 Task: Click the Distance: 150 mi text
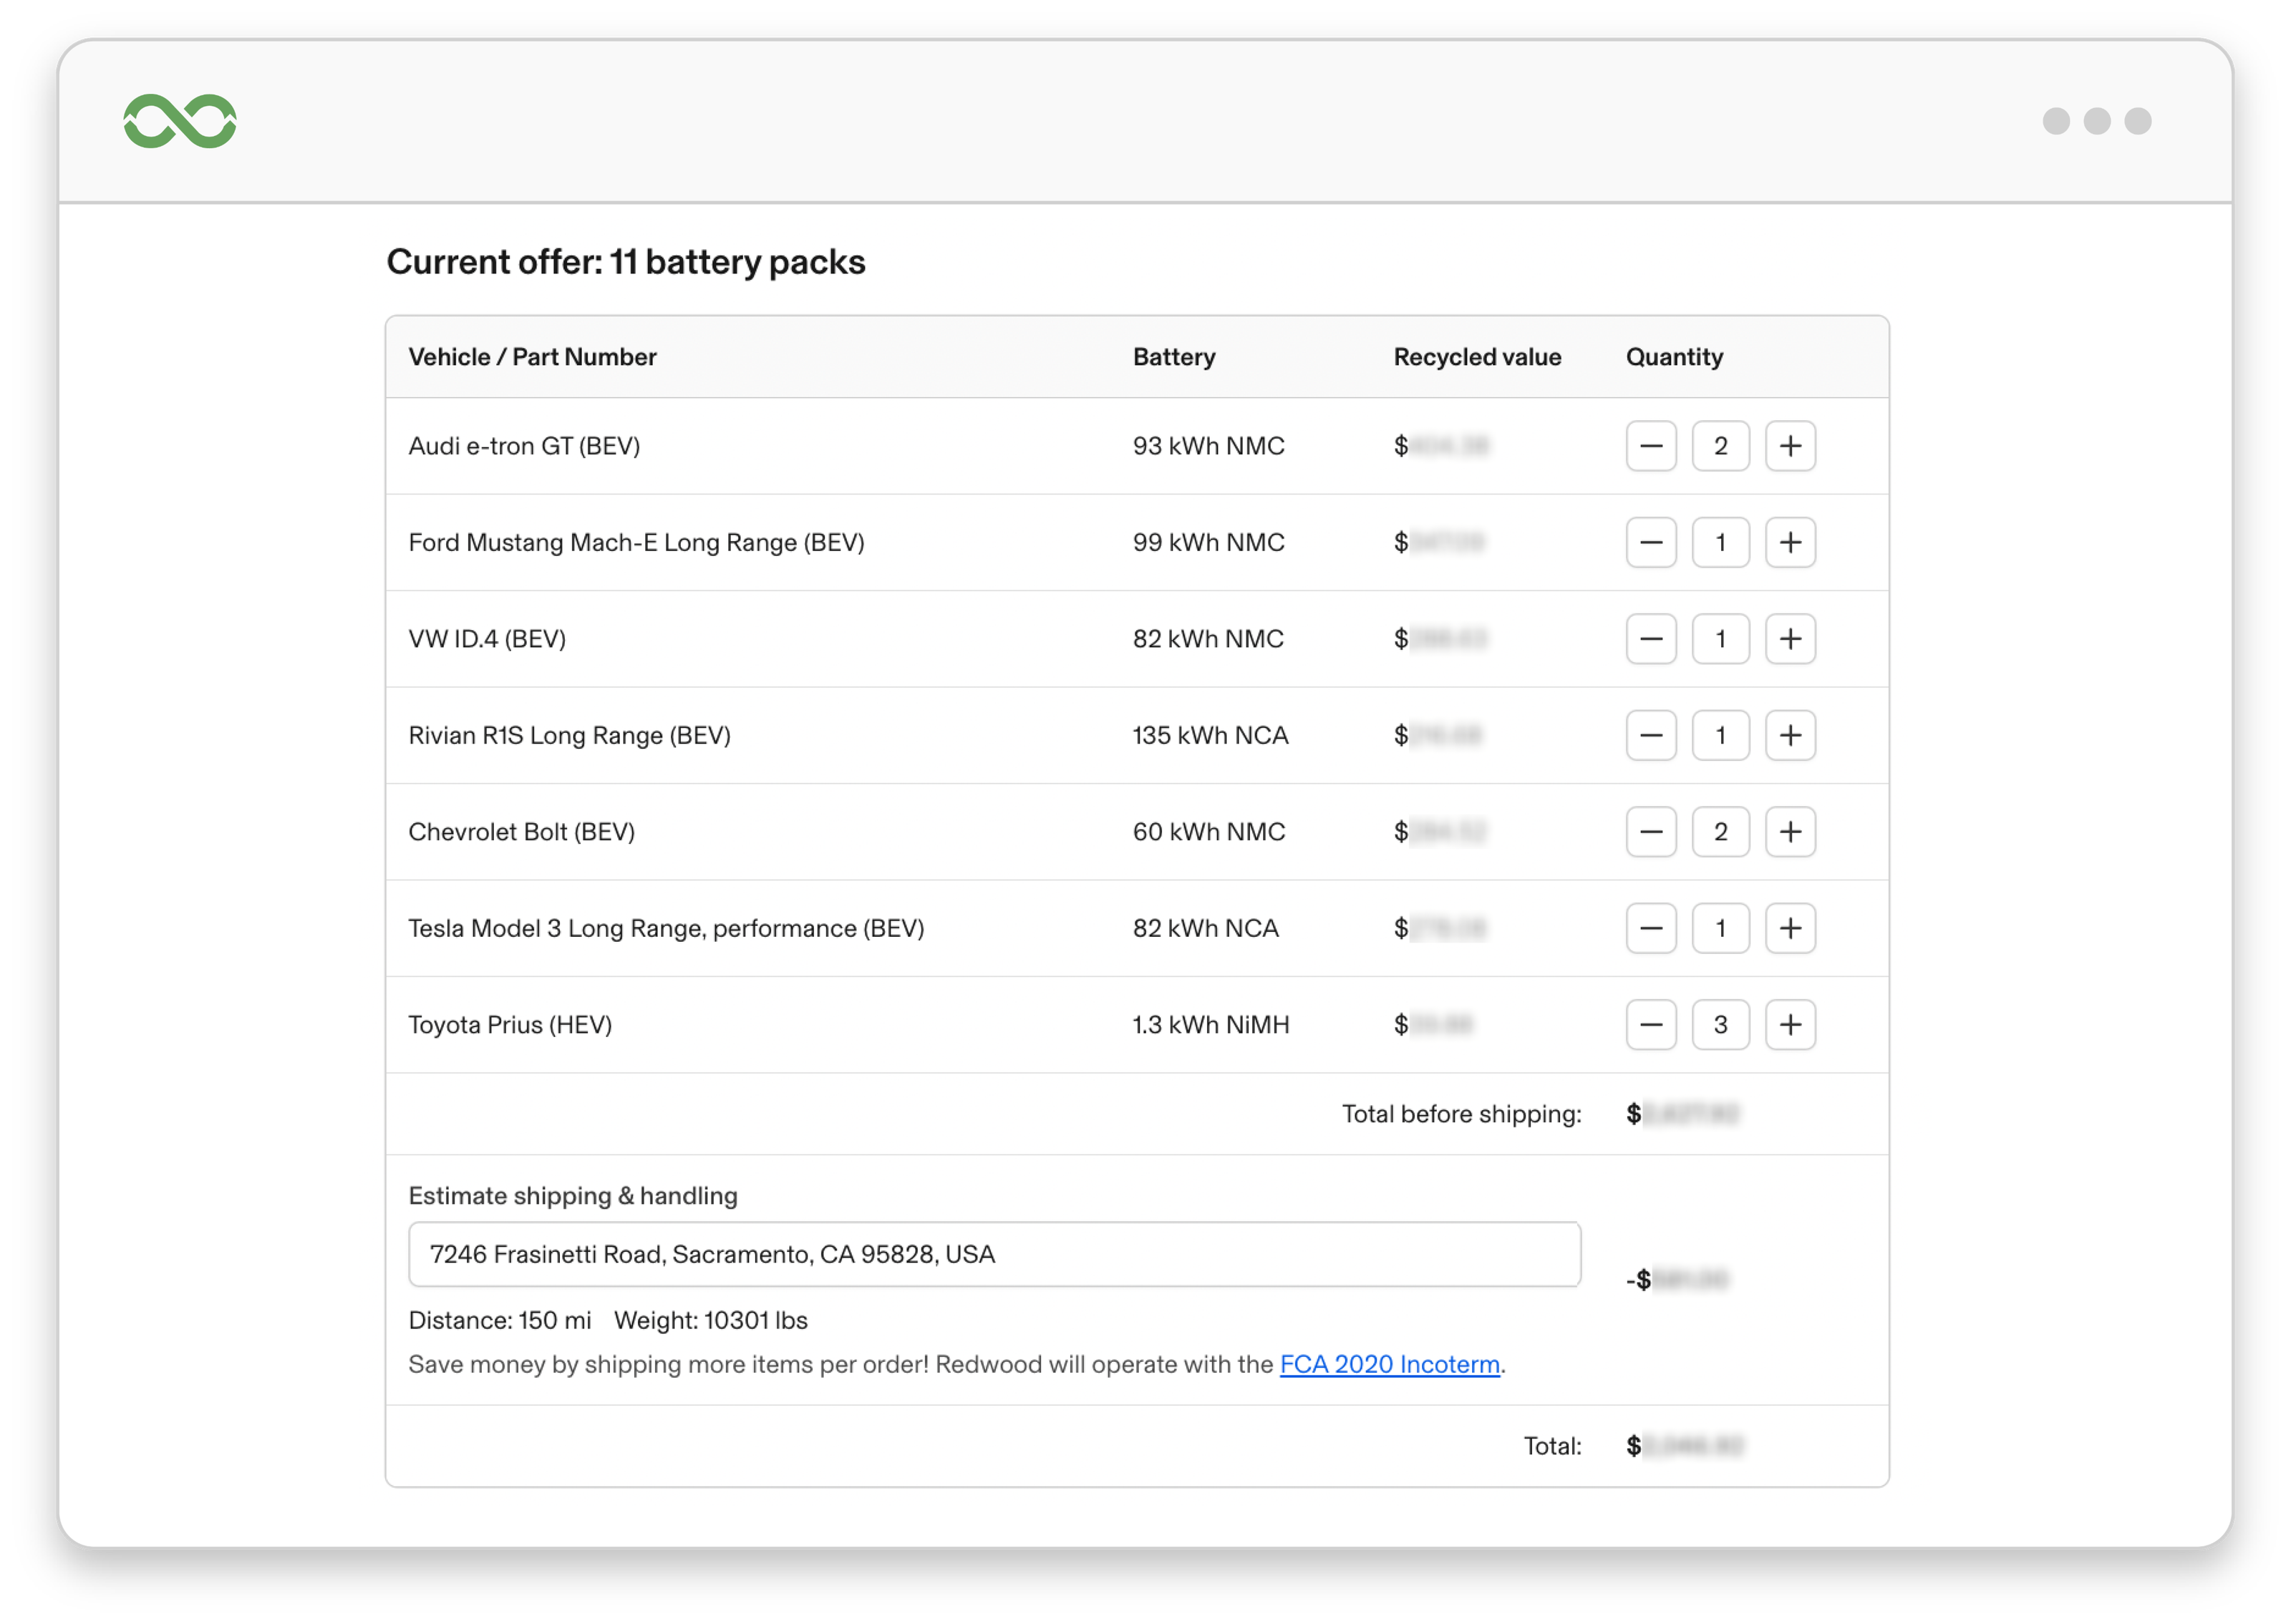[x=500, y=1320]
